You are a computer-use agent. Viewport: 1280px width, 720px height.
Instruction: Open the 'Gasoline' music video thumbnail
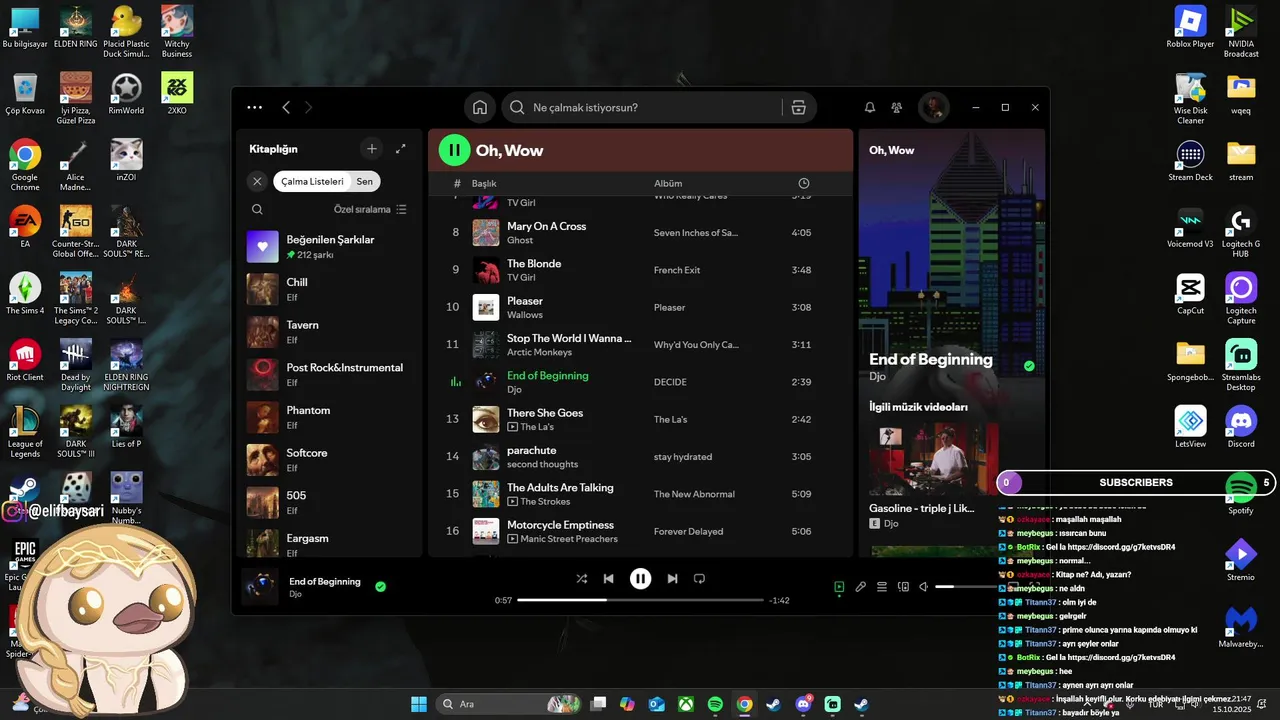tap(933, 459)
